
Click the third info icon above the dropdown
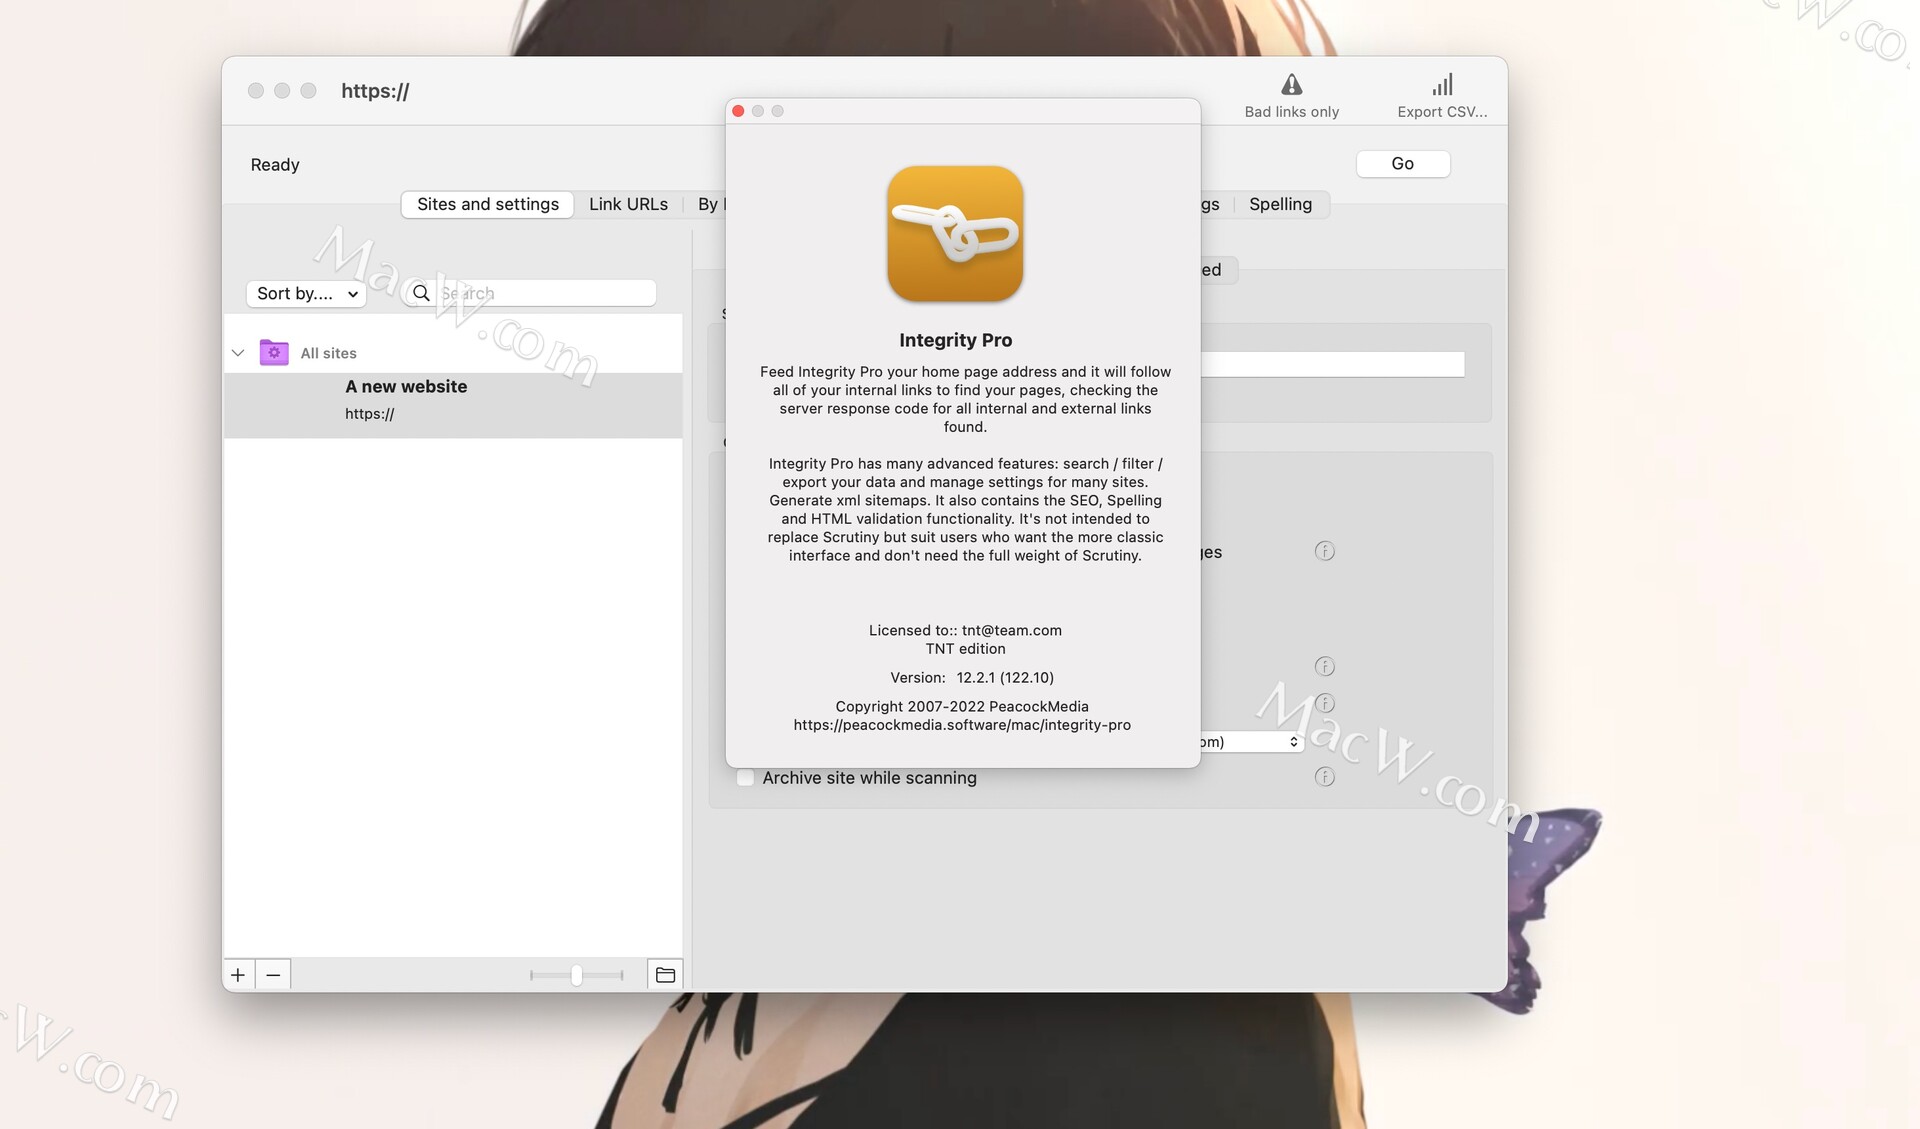tap(1324, 703)
